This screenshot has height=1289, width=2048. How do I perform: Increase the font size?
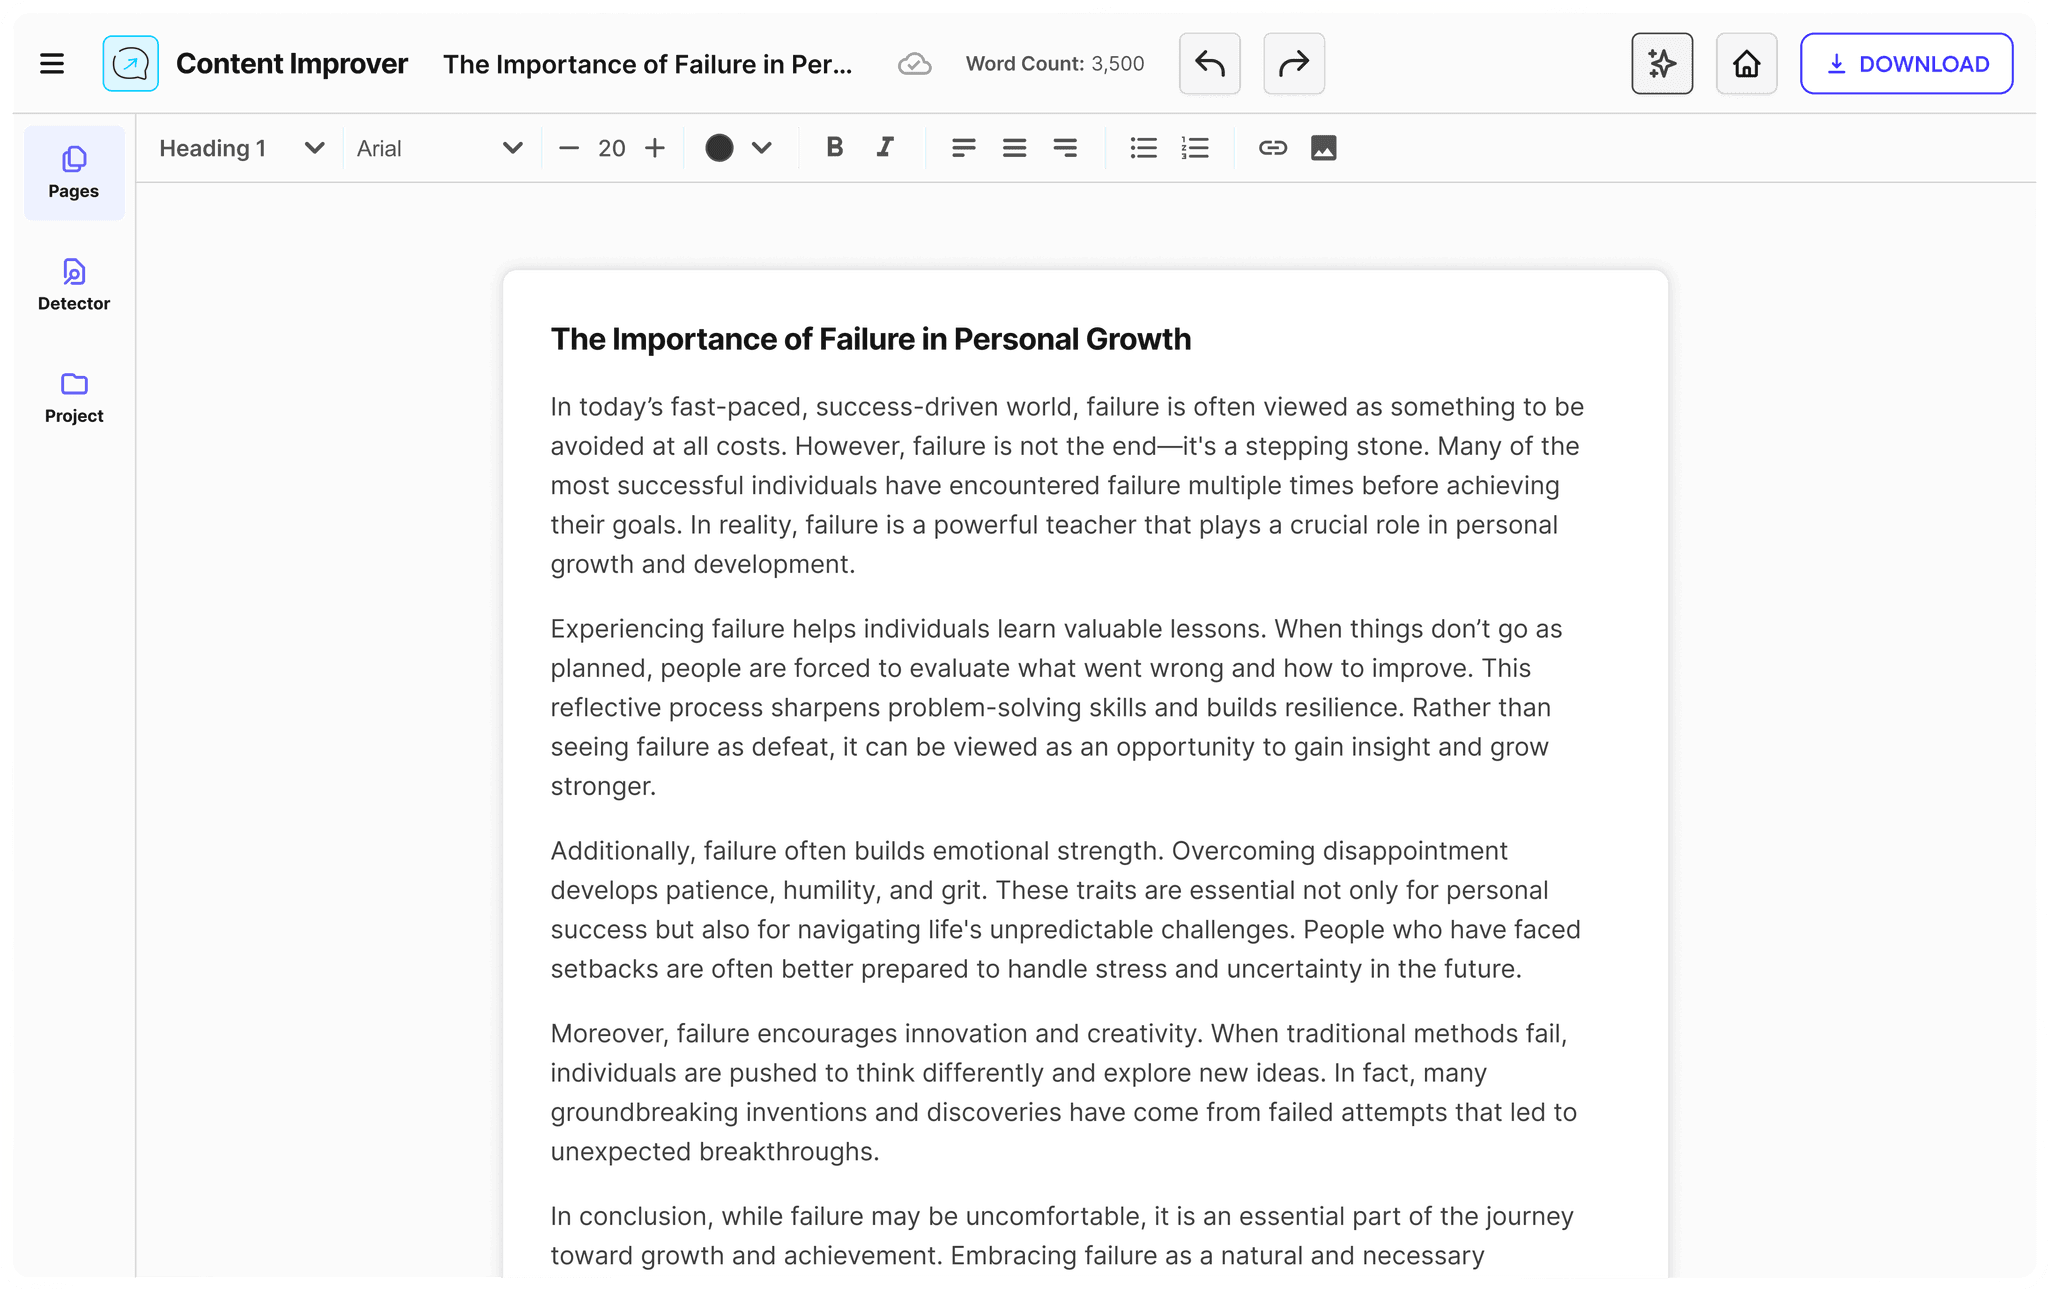coord(655,148)
